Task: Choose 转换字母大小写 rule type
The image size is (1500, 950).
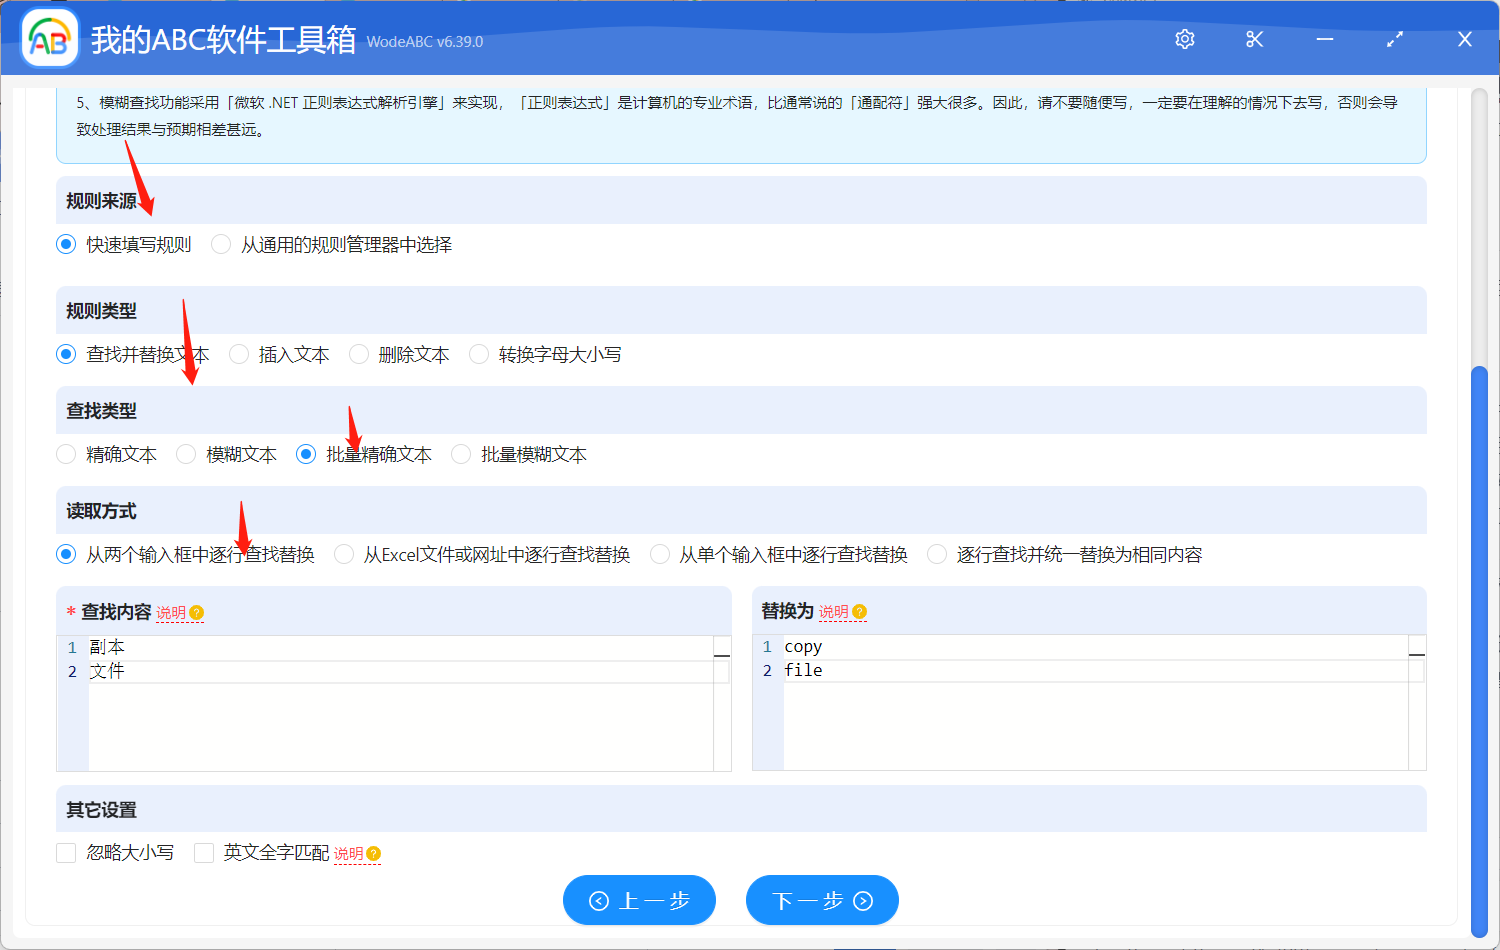Action: 478,353
